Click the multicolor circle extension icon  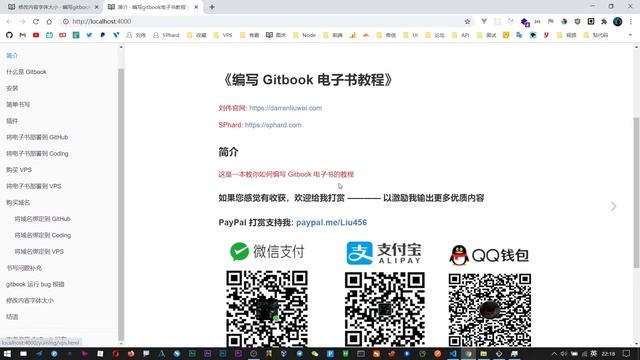coord(564,22)
